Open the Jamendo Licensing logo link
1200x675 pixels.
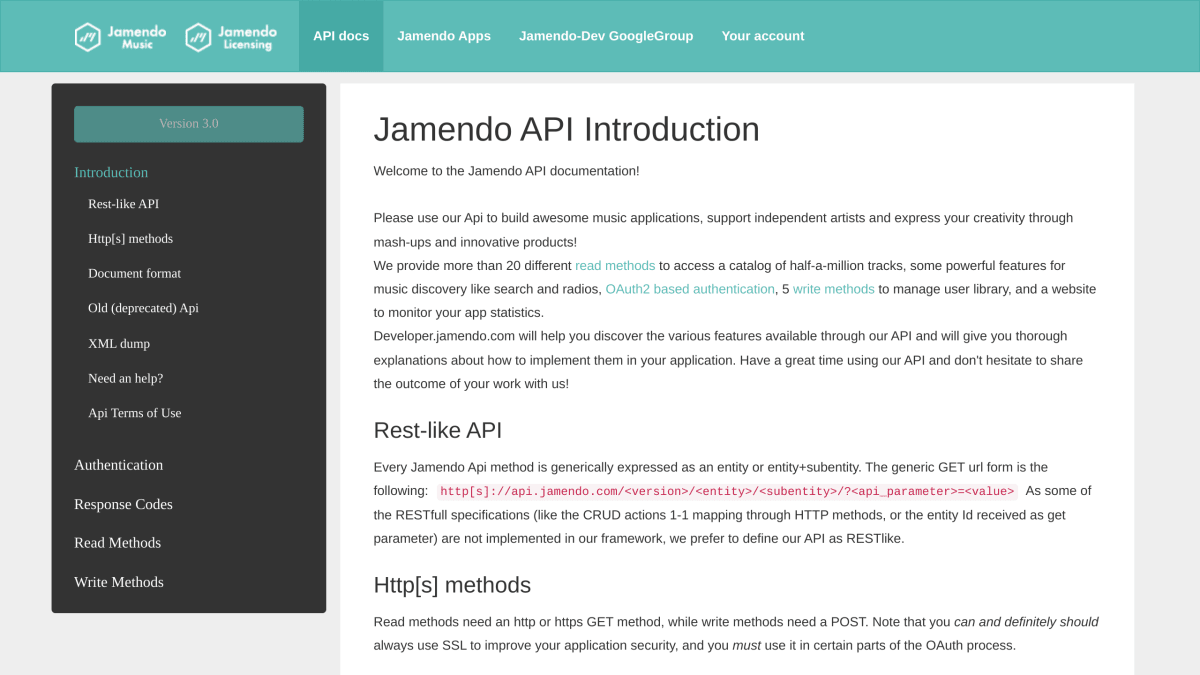coord(230,37)
